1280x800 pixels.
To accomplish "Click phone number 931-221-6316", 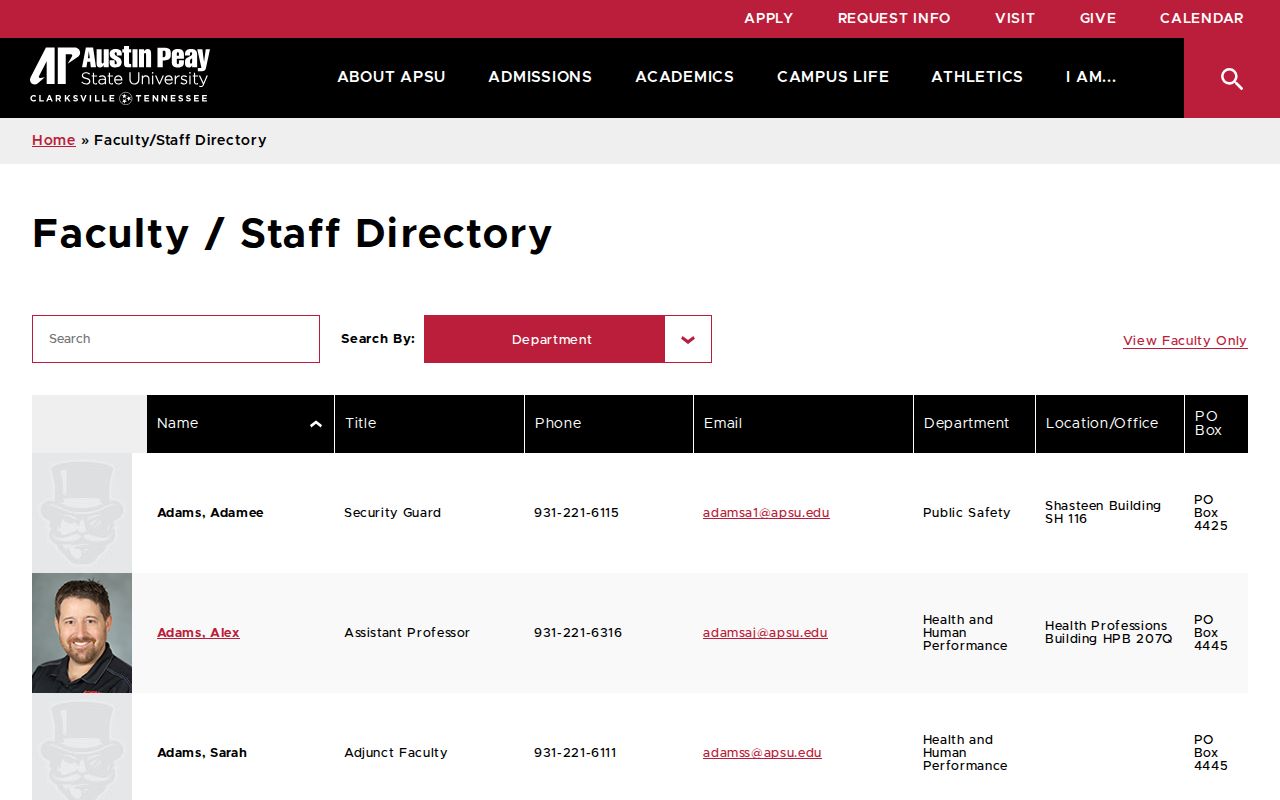I will [x=578, y=633].
